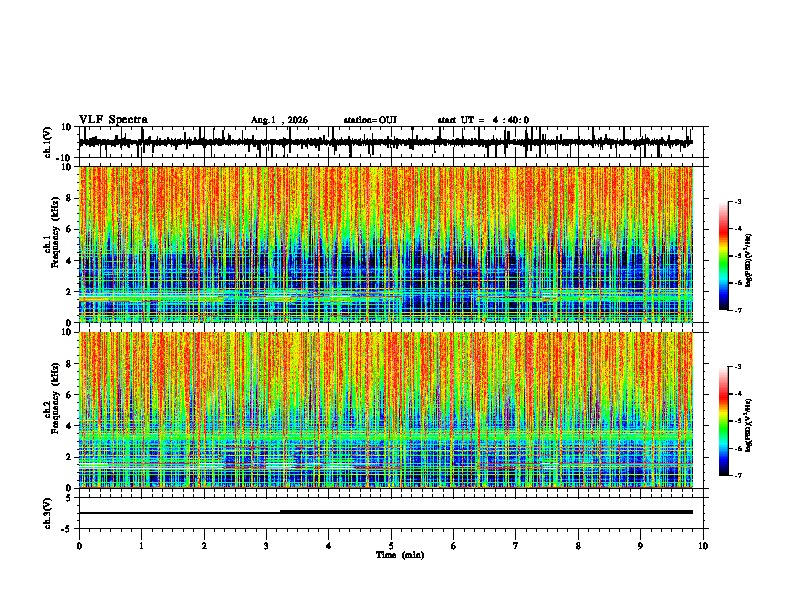Select the date text "Aug.1 , 2026"
This screenshot has height=612, width=792.
279,120
